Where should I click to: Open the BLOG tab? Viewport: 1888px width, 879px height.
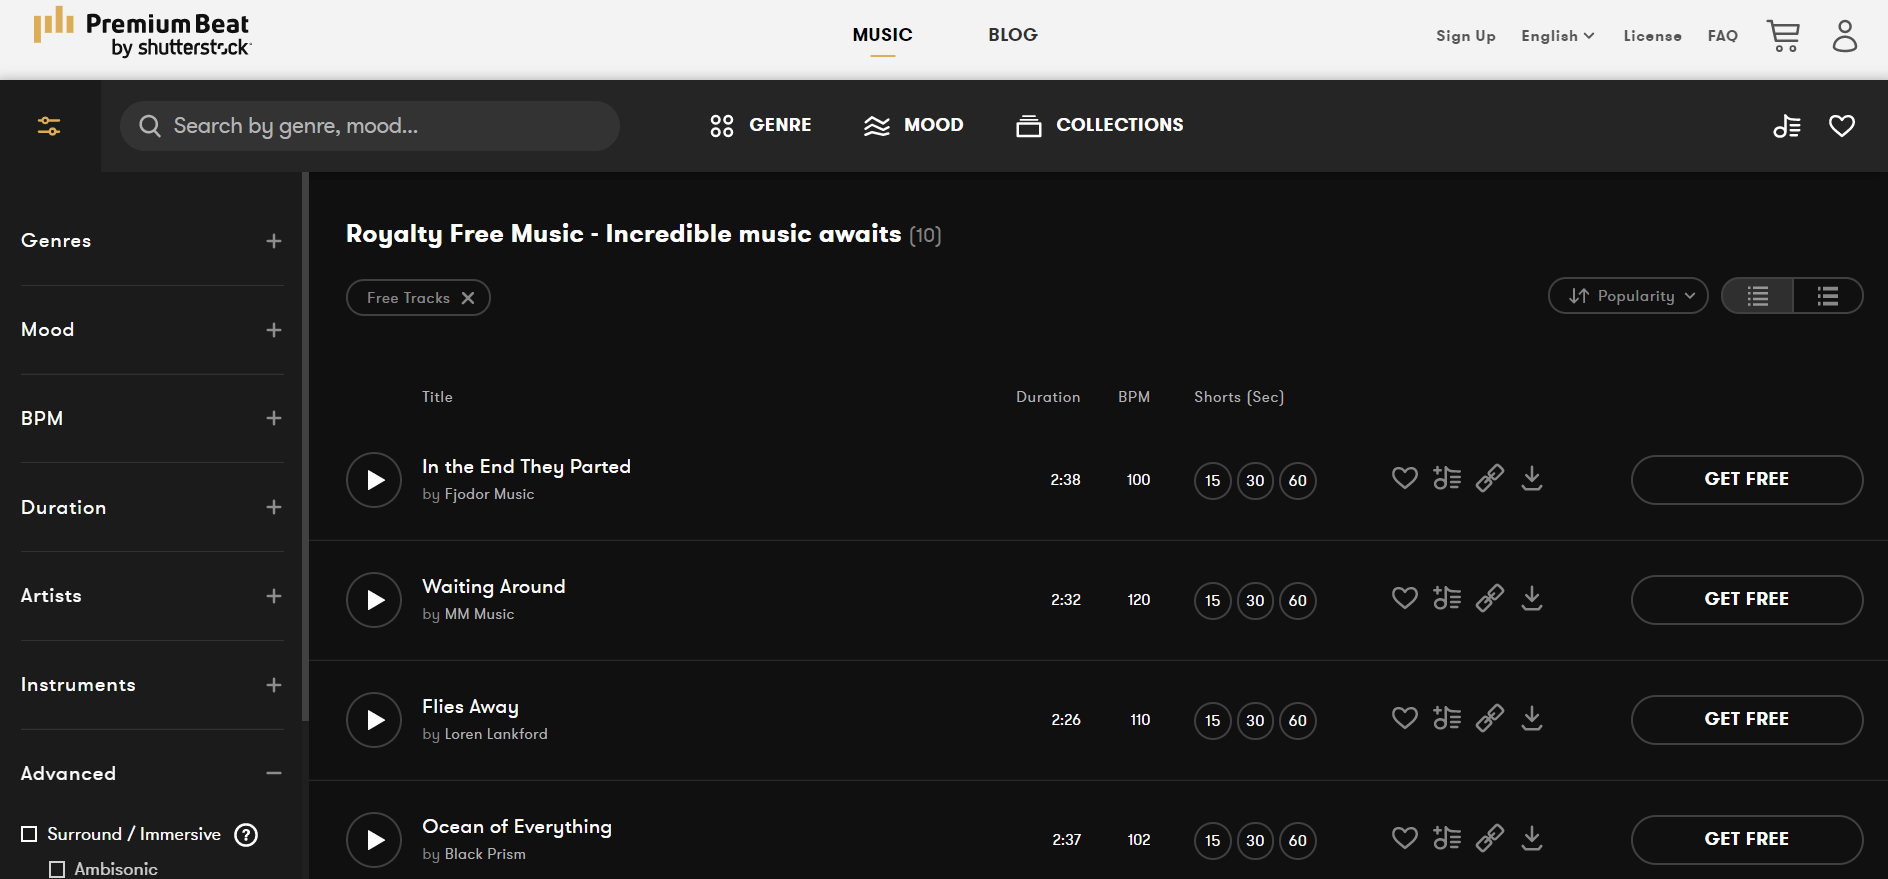(1013, 35)
